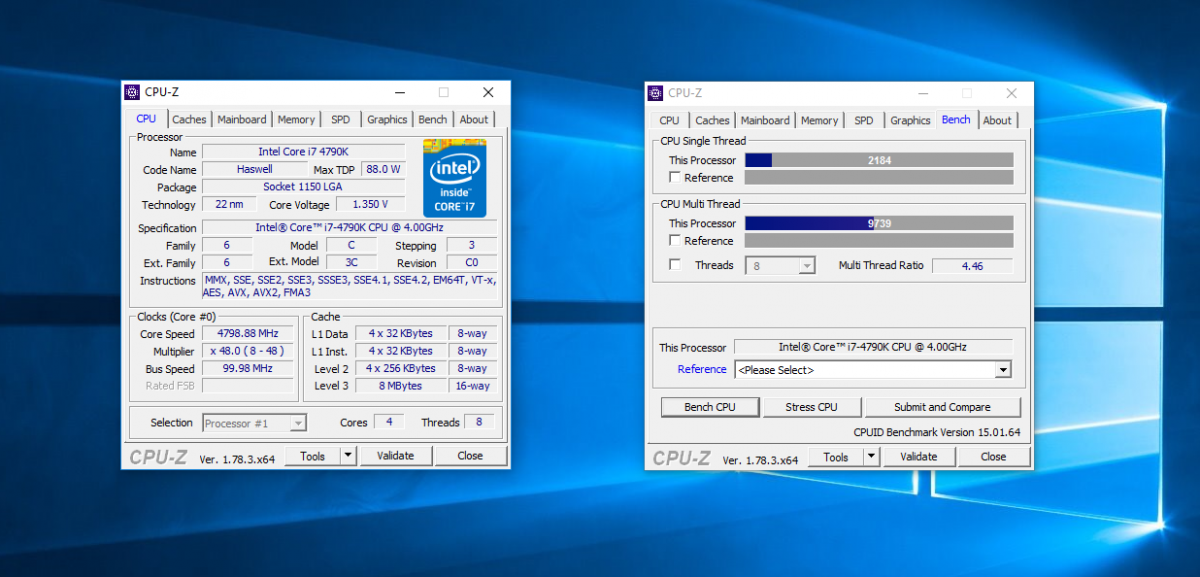1200x577 pixels.
Task: Open the Reference <Please Select> dropdown
Action: (872, 370)
